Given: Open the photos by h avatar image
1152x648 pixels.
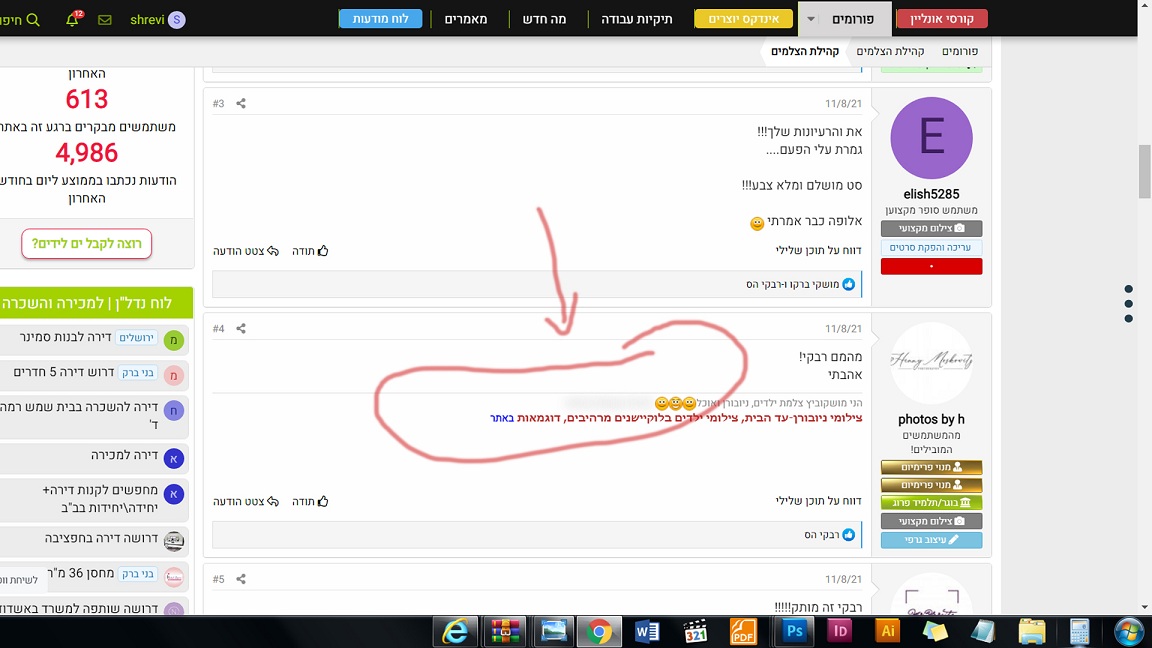Looking at the screenshot, I should coord(932,363).
